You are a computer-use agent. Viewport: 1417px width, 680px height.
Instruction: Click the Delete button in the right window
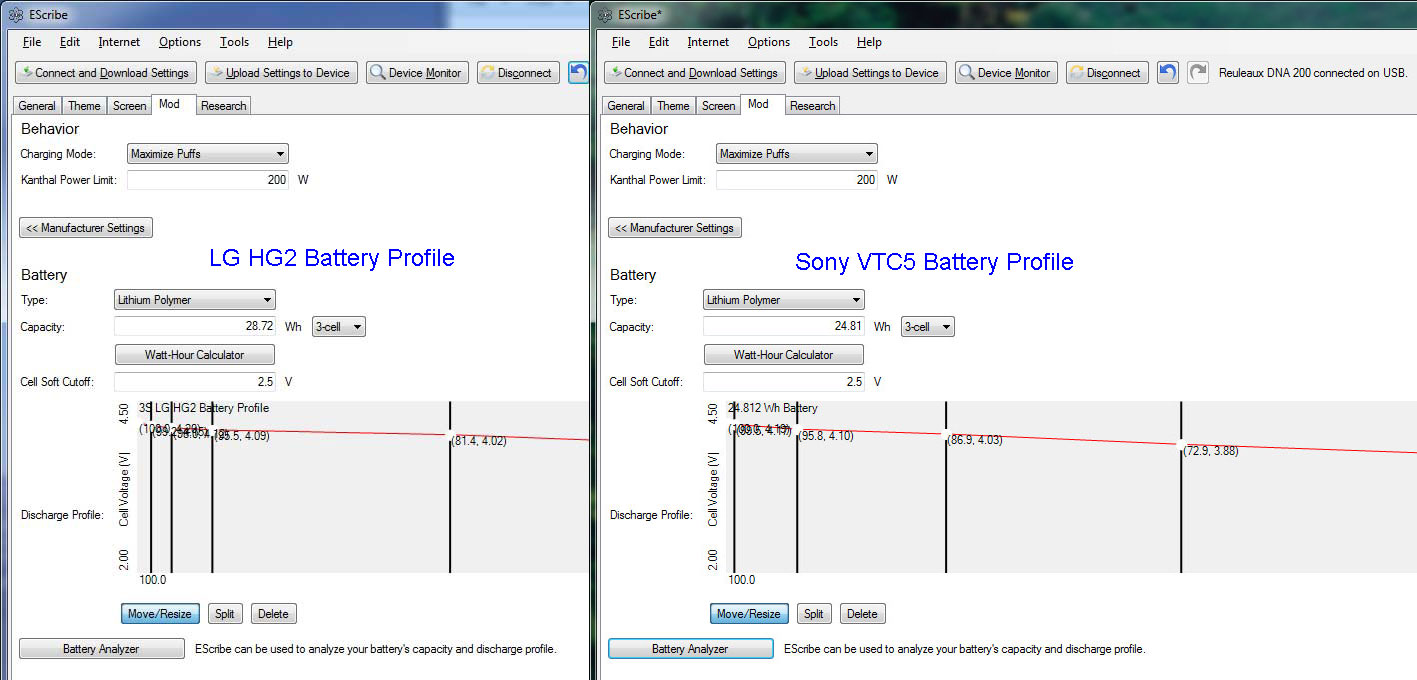[x=863, y=614]
